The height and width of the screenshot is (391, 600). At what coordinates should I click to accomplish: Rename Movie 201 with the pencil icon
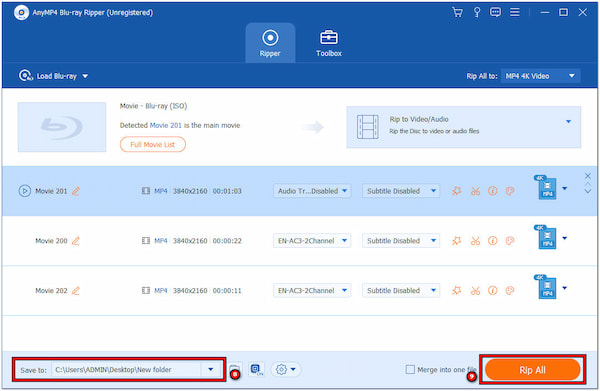(76, 191)
